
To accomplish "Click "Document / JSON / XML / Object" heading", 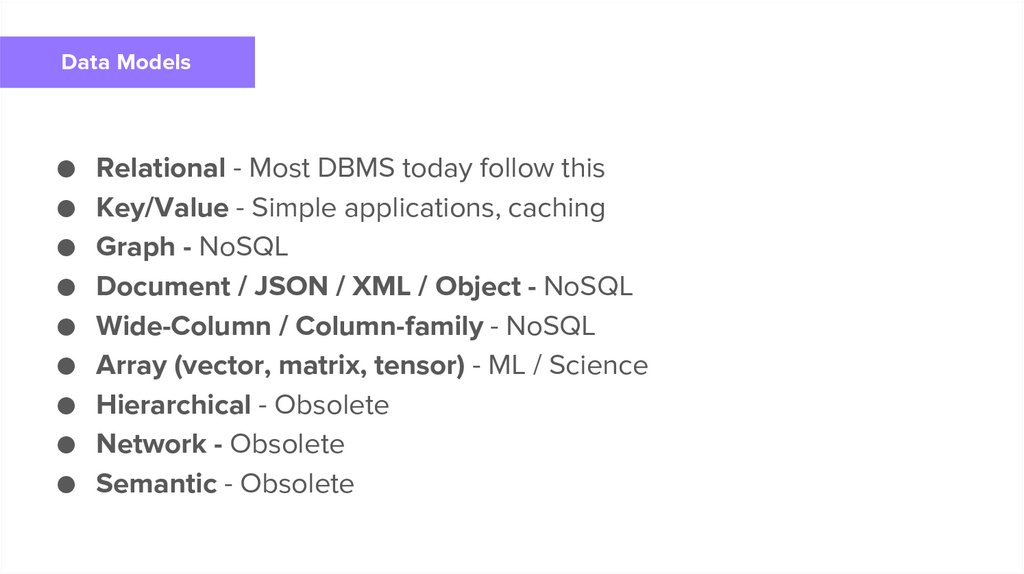I will pos(308,287).
